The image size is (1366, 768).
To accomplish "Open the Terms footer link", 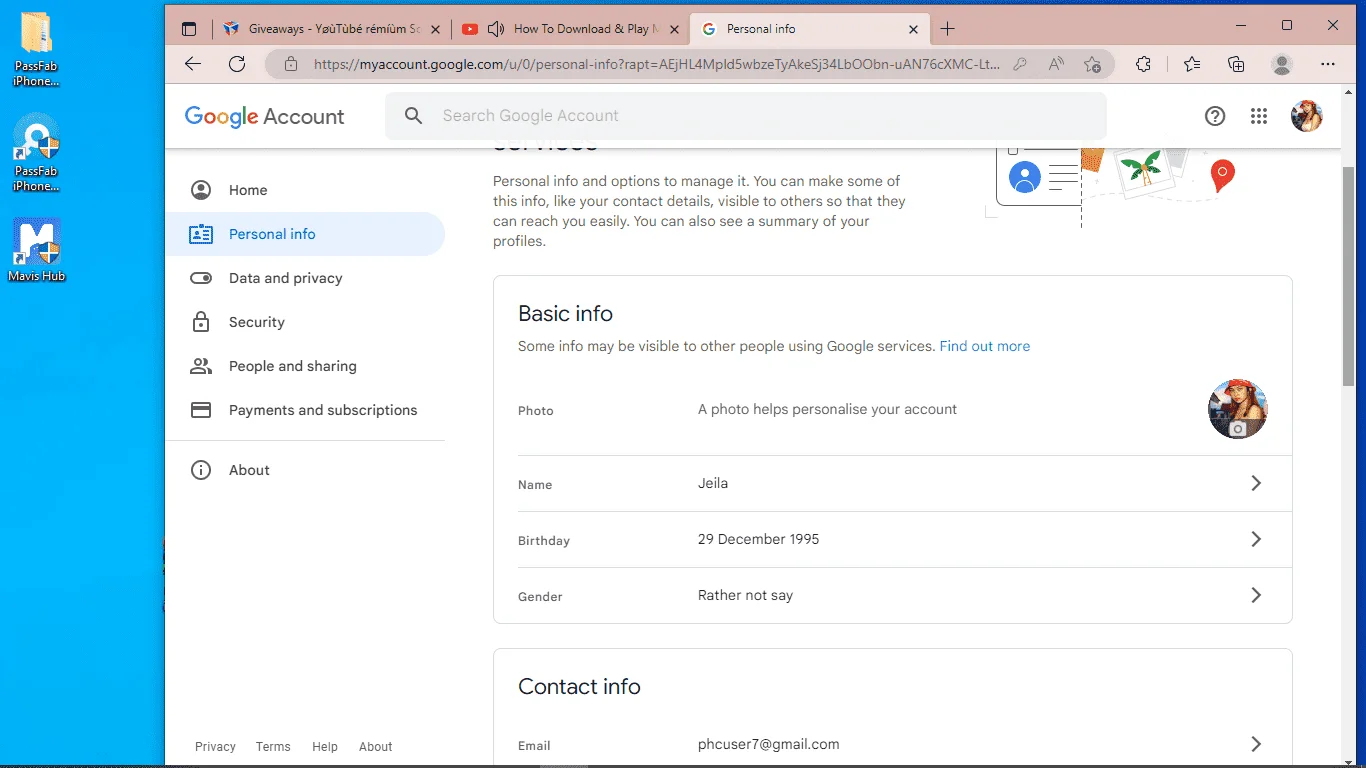I will 273,747.
